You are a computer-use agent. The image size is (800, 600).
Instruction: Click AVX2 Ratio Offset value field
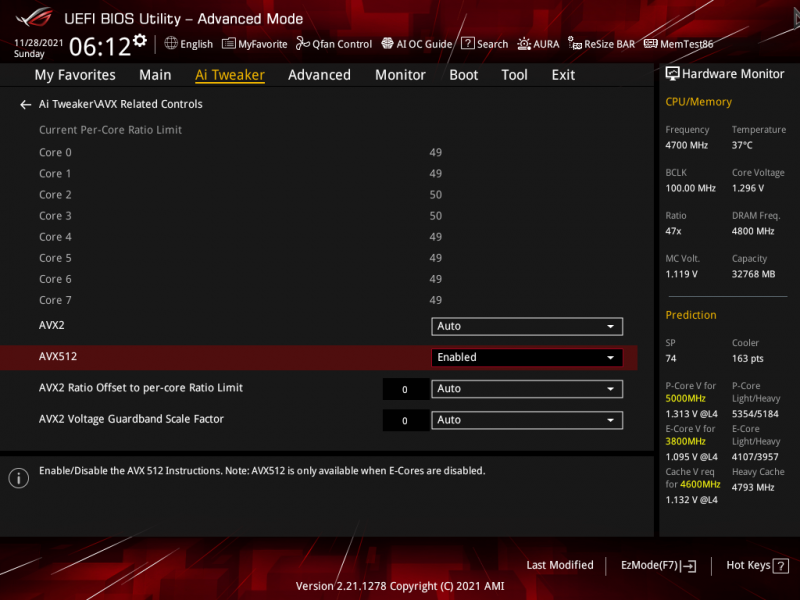tap(404, 389)
